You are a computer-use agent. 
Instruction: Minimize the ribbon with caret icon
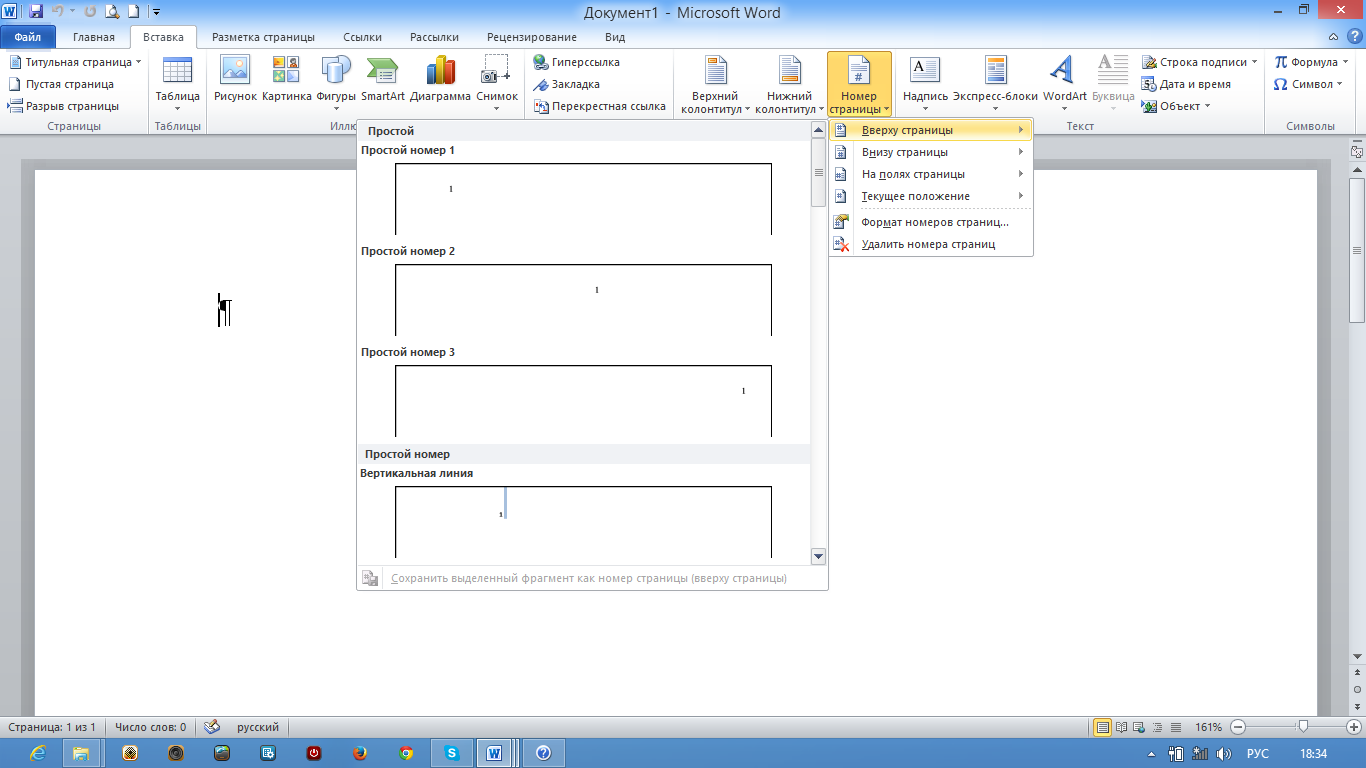(1335, 37)
